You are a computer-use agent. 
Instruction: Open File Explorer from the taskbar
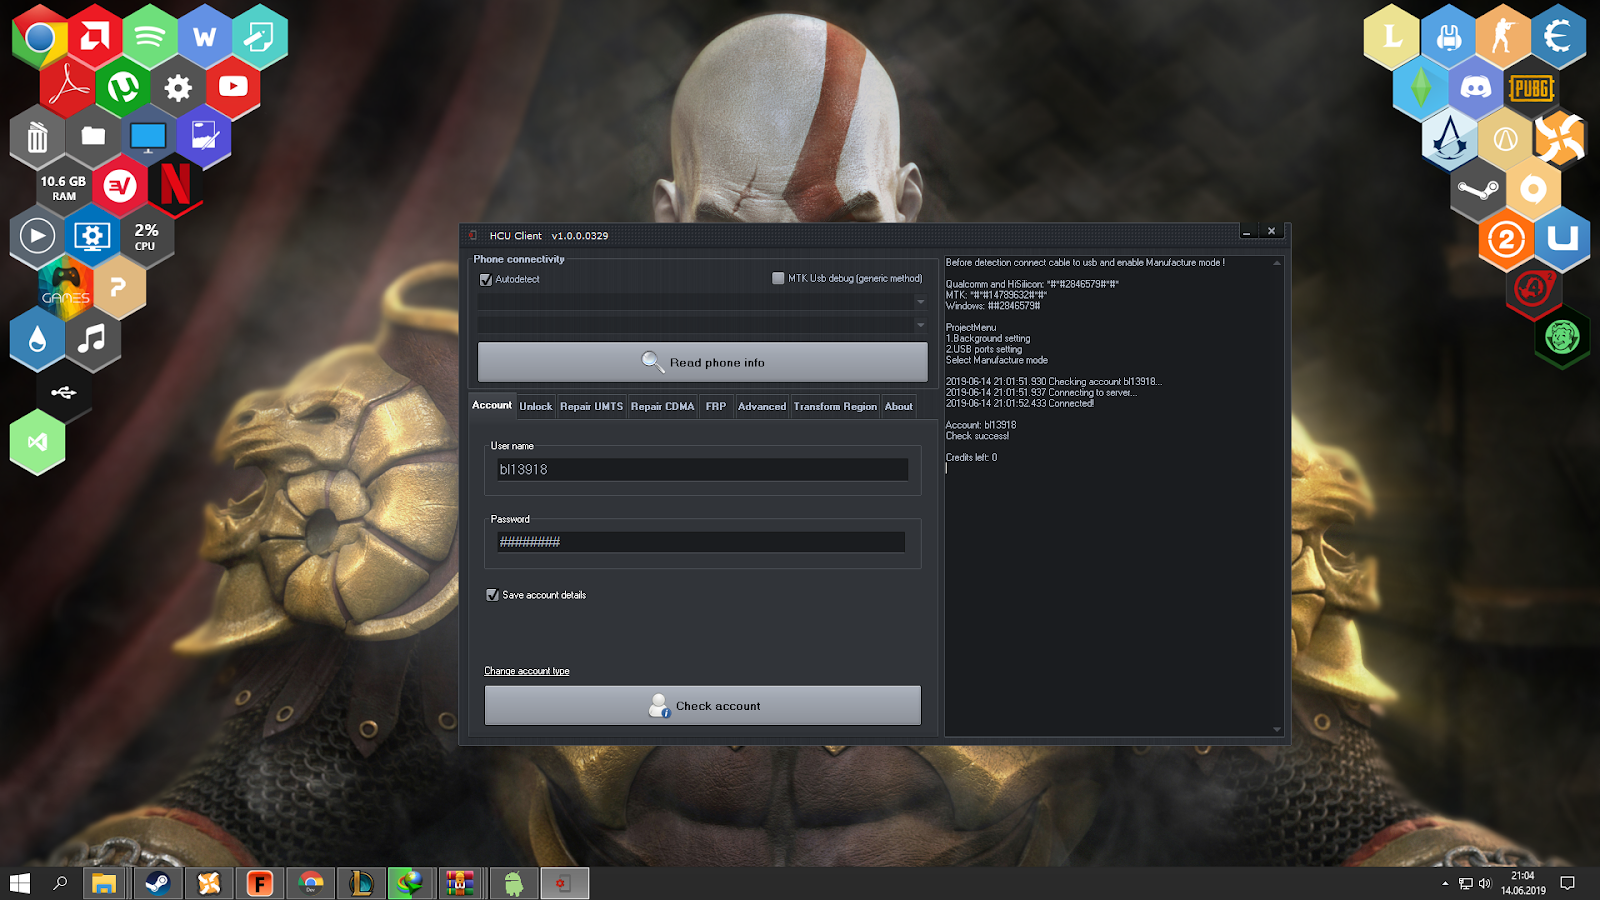tap(104, 883)
